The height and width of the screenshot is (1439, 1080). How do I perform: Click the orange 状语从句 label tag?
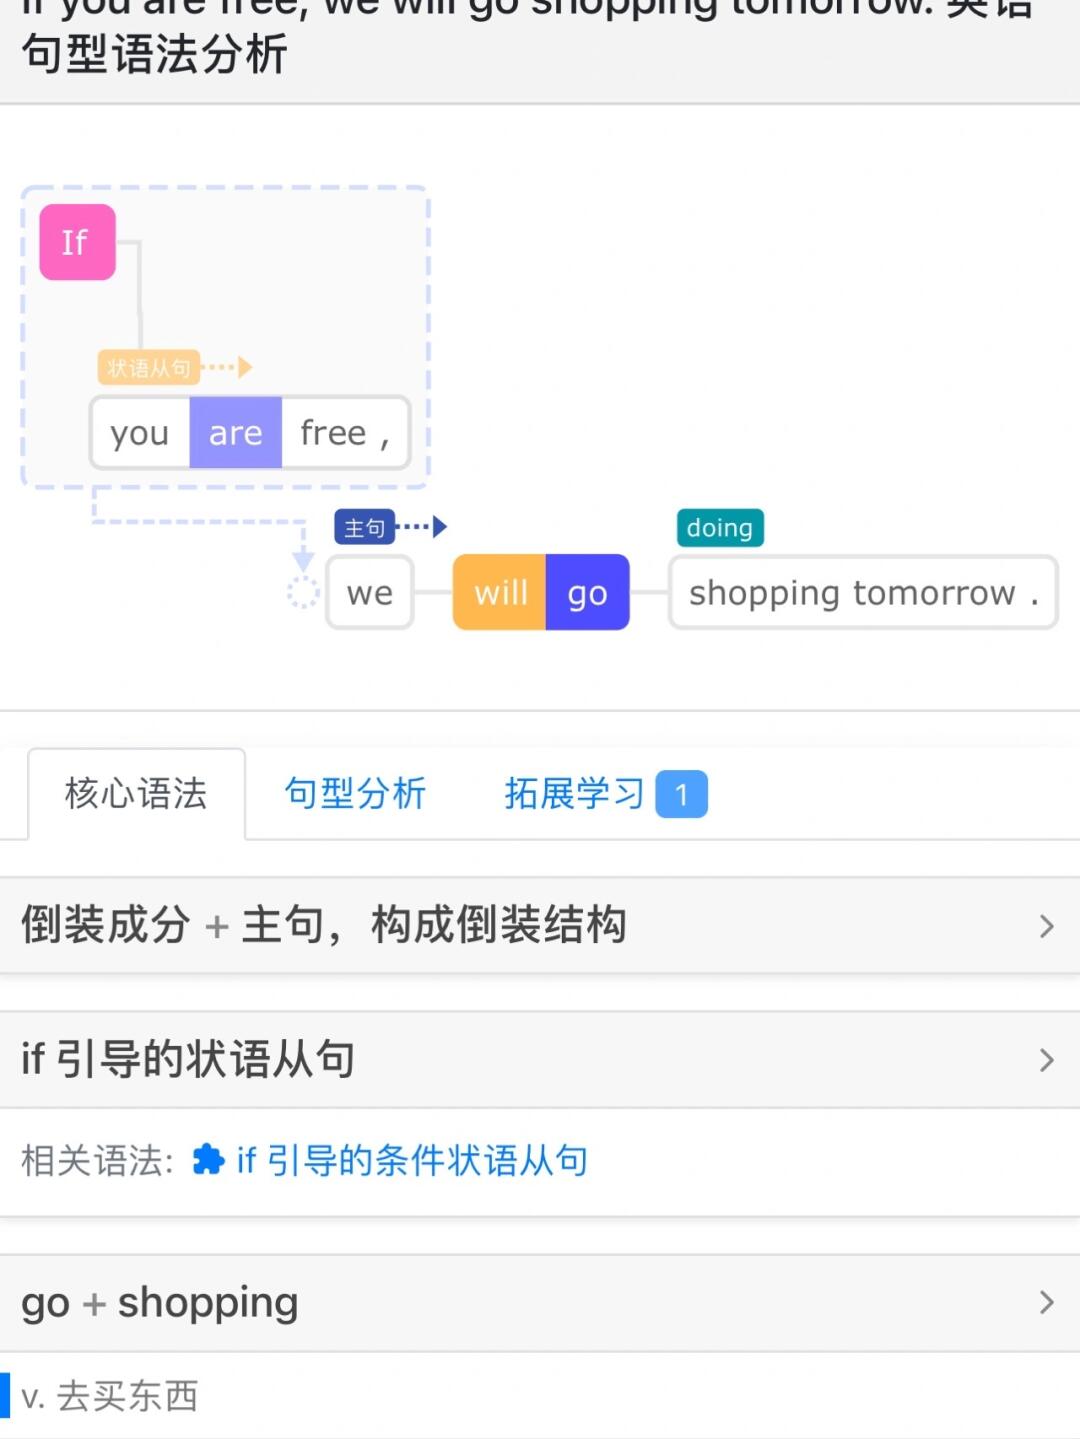pos(148,368)
